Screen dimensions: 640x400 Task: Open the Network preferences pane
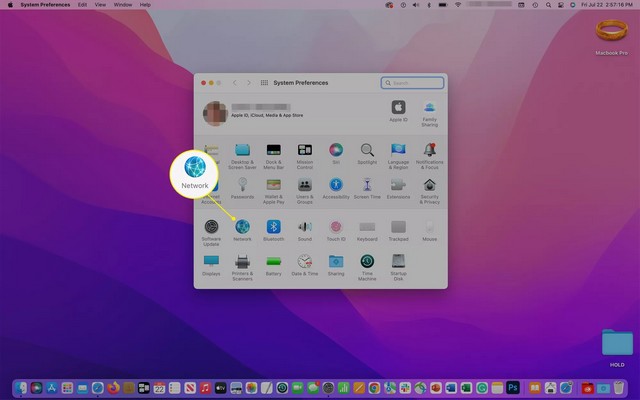[x=242, y=228]
